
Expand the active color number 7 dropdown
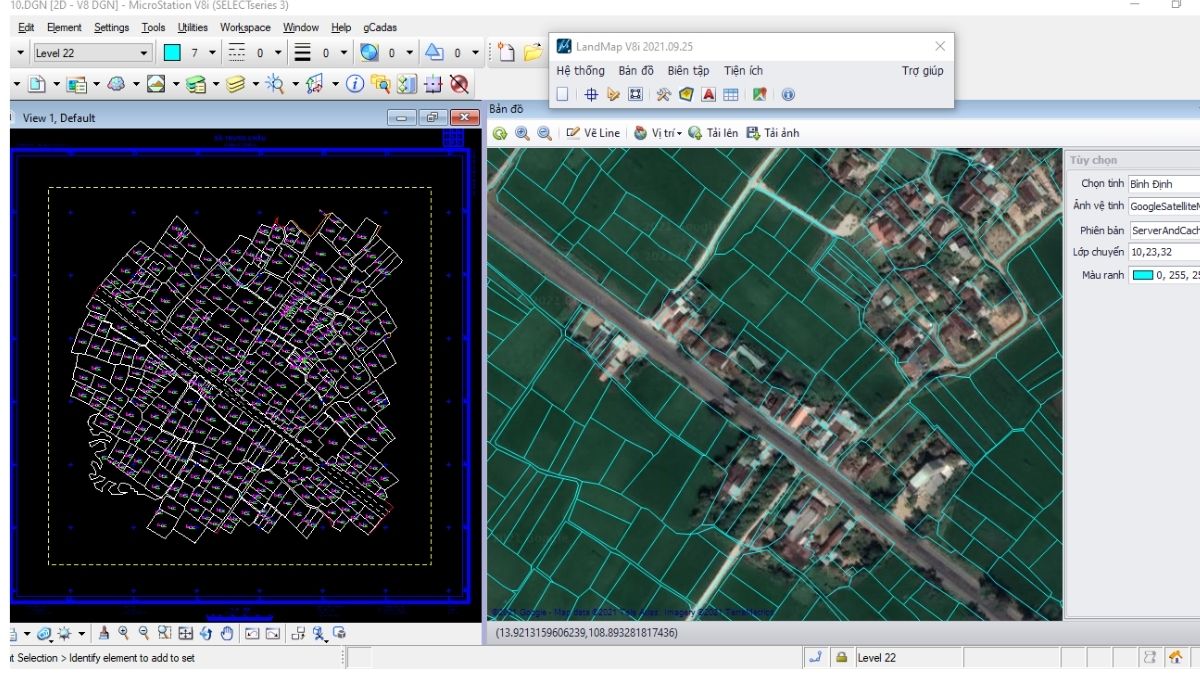[x=212, y=52]
